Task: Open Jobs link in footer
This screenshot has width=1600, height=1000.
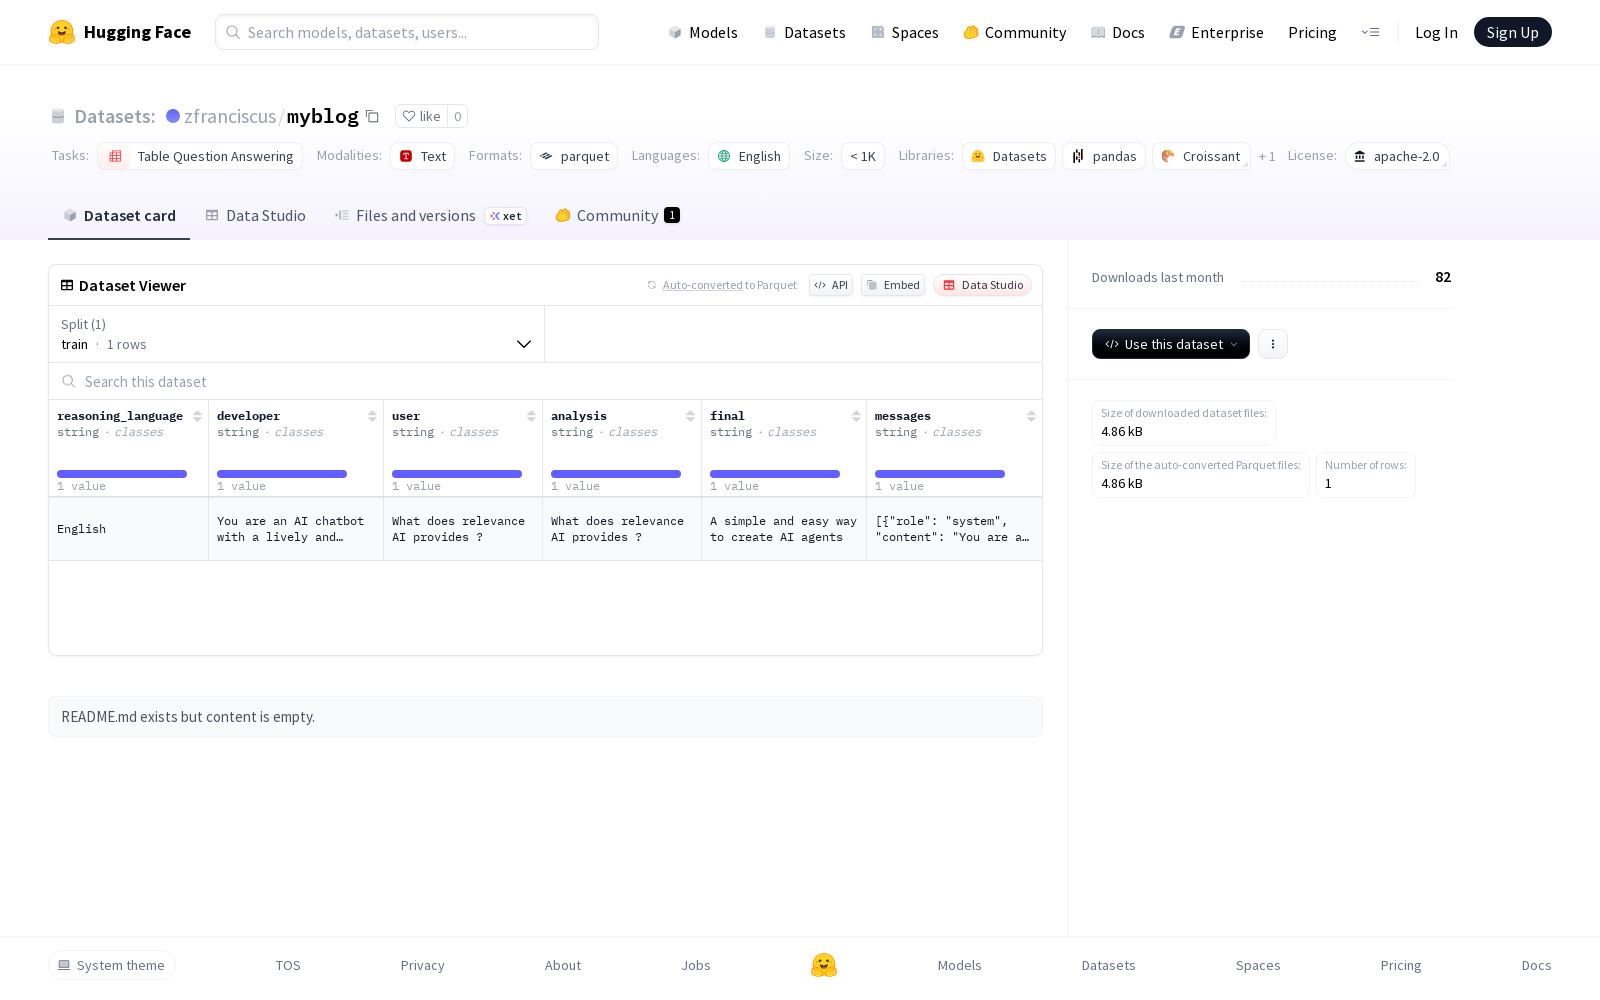Action: pyautogui.click(x=696, y=965)
